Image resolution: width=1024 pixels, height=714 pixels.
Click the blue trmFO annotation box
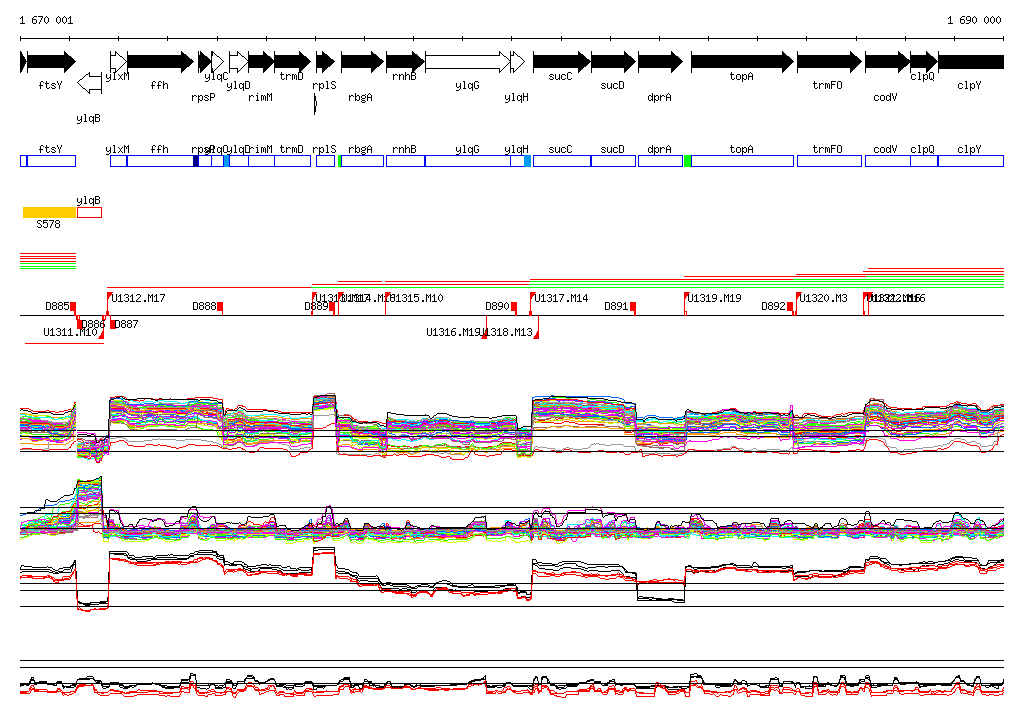coord(829,161)
